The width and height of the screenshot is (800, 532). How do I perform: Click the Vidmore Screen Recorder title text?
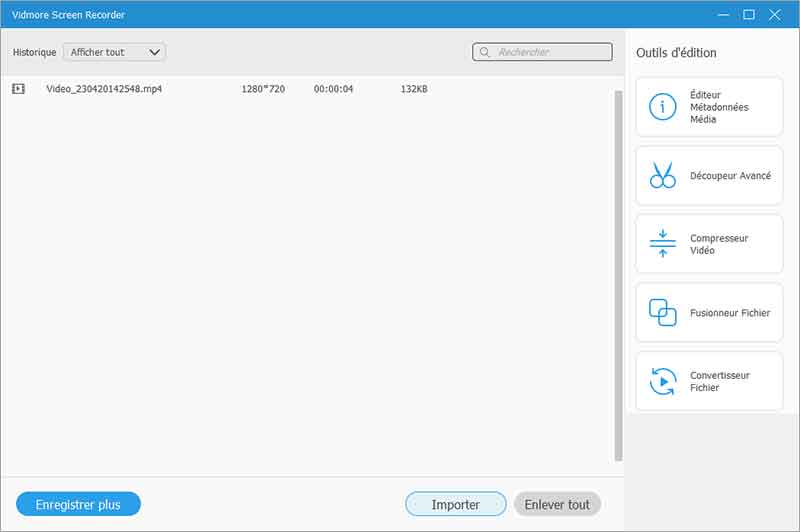(x=68, y=15)
